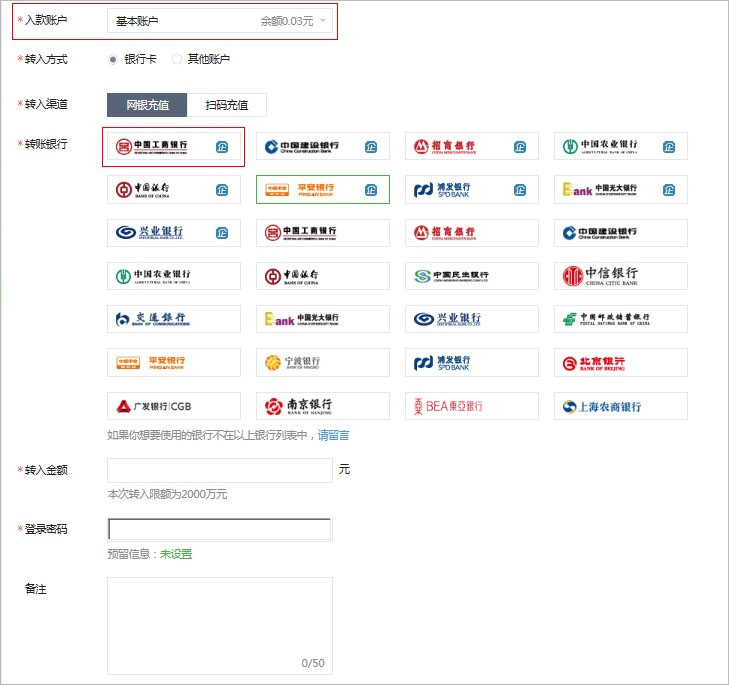The image size is (729, 685).
Task: Choose 兴业银行 tile without enterprise badge
Action: pos(471,319)
